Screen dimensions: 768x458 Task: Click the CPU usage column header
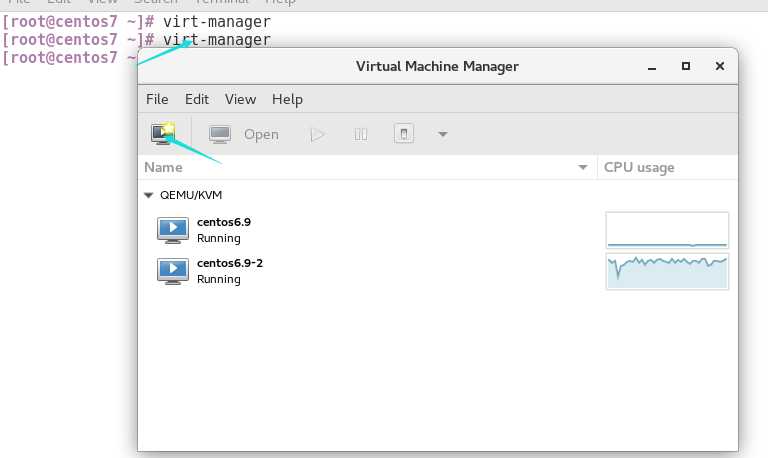(x=667, y=168)
